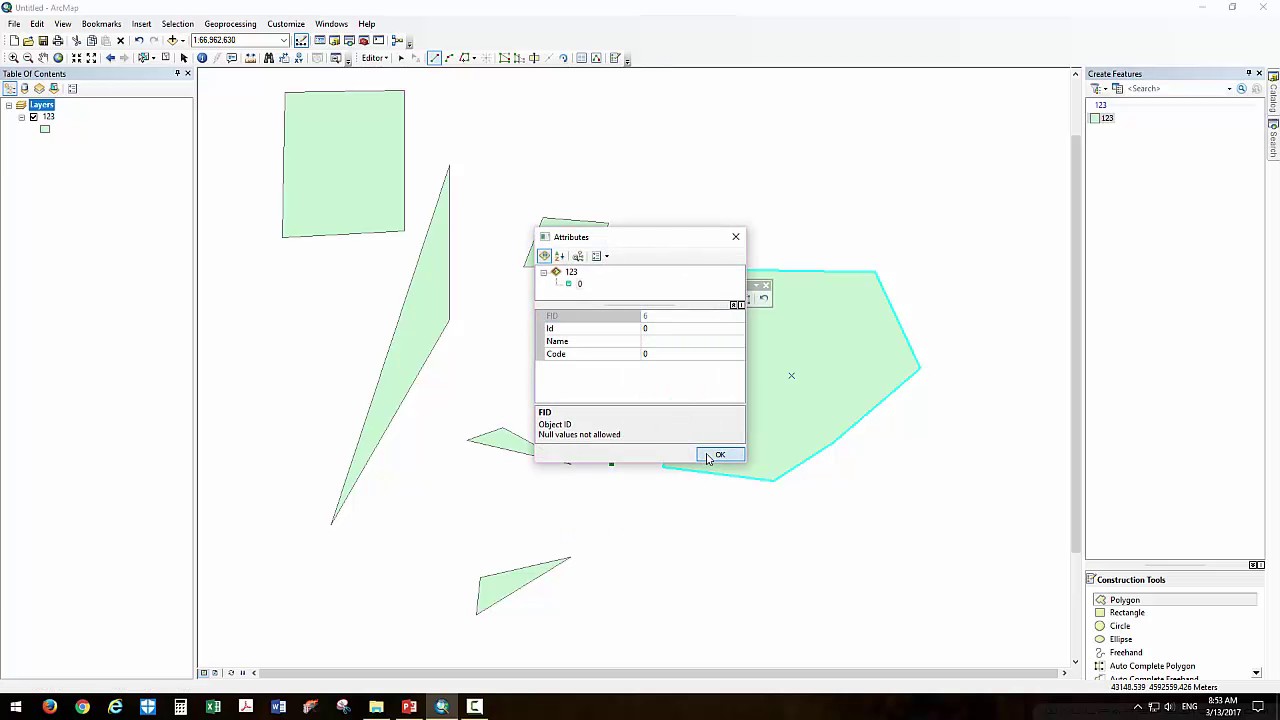Click the search magnifier in Create Features
Screen dimensions: 1280x720
pyautogui.click(x=1242, y=89)
